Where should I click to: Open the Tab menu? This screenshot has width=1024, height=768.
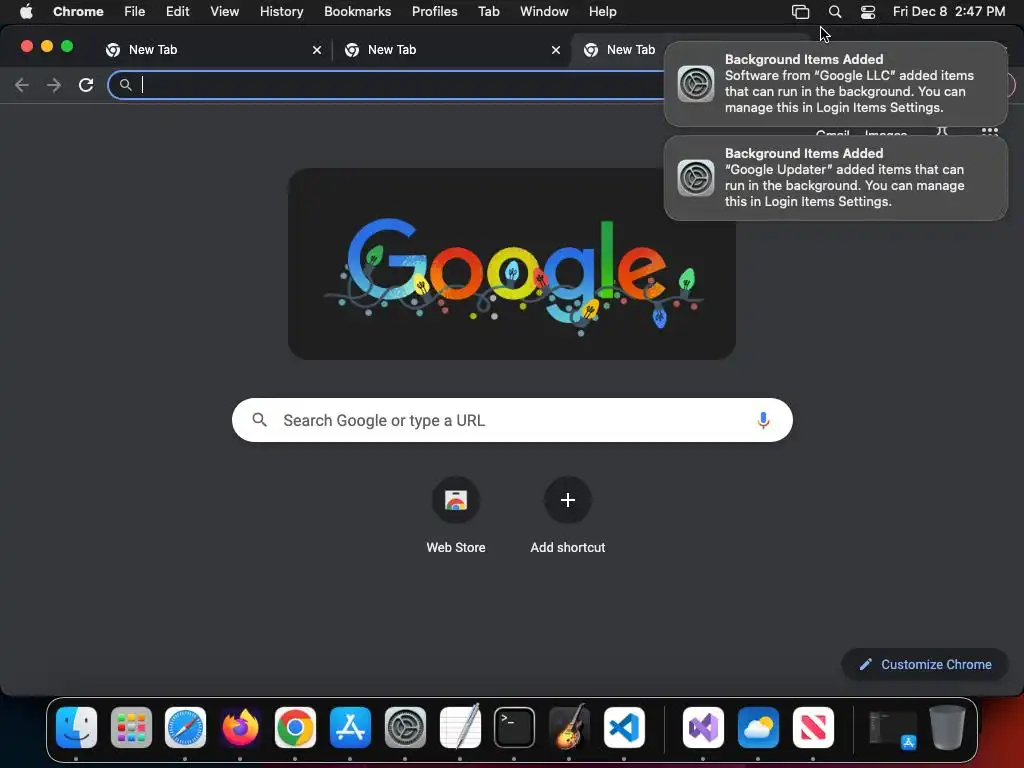[488, 12]
